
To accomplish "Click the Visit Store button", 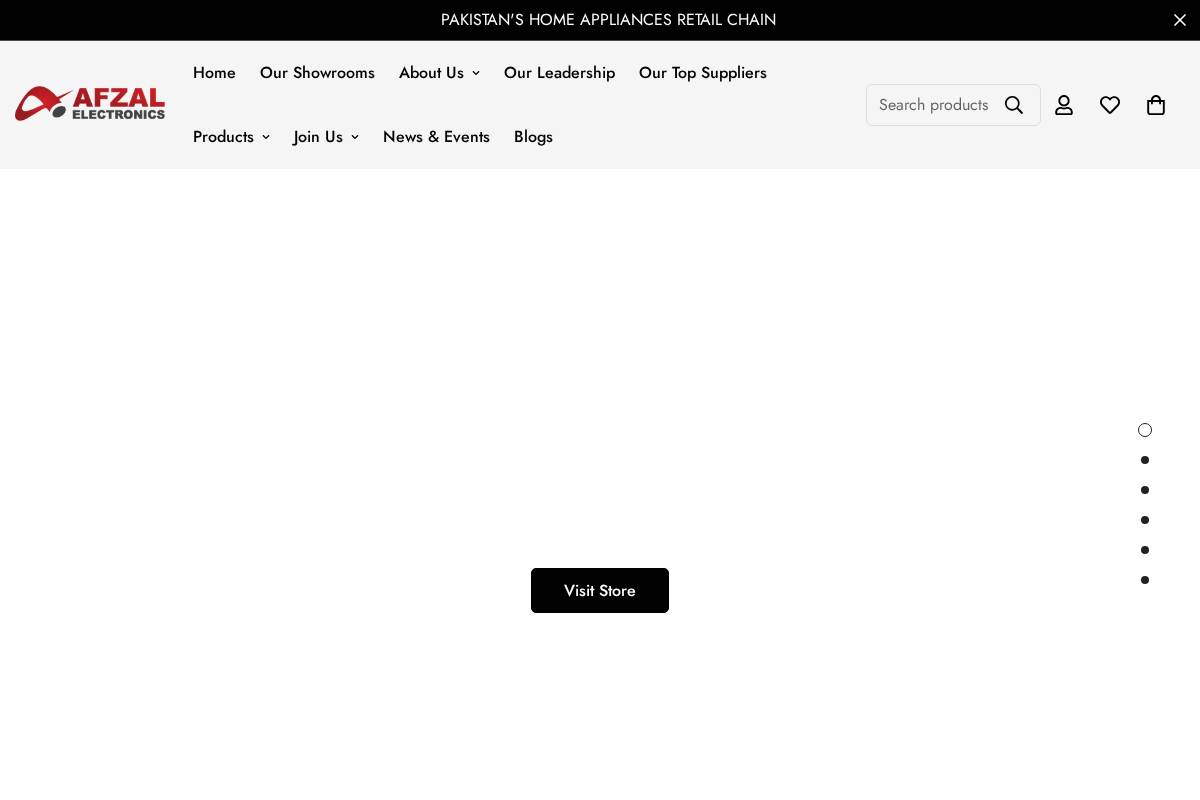I will [x=600, y=590].
